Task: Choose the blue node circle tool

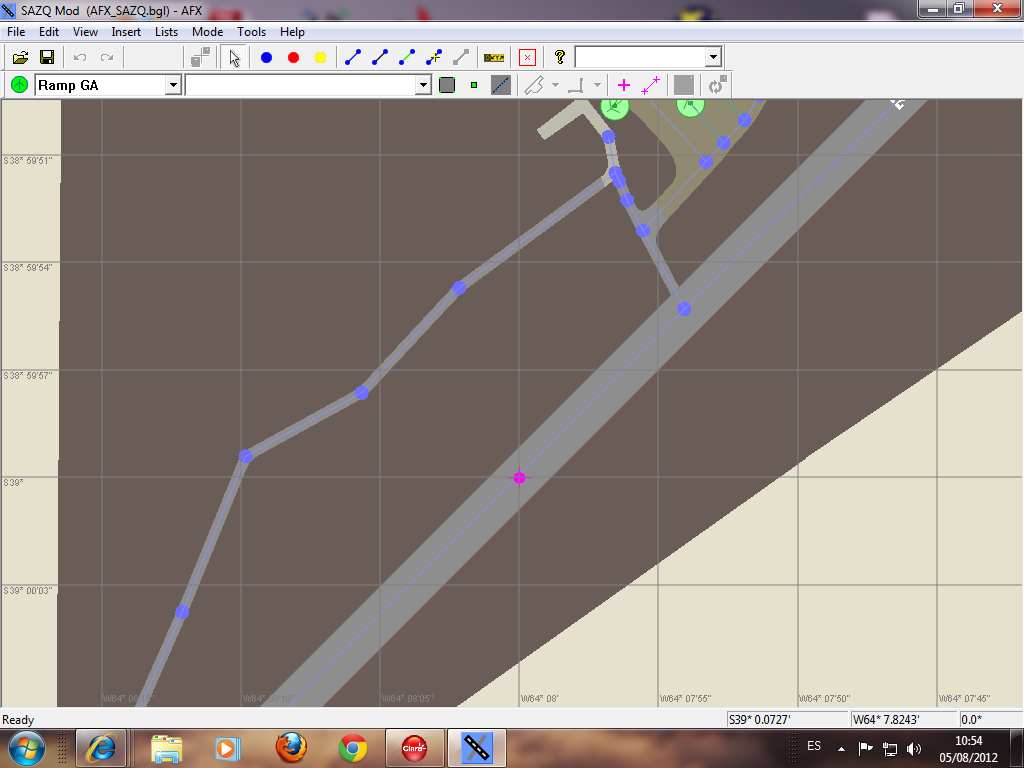Action: click(266, 58)
